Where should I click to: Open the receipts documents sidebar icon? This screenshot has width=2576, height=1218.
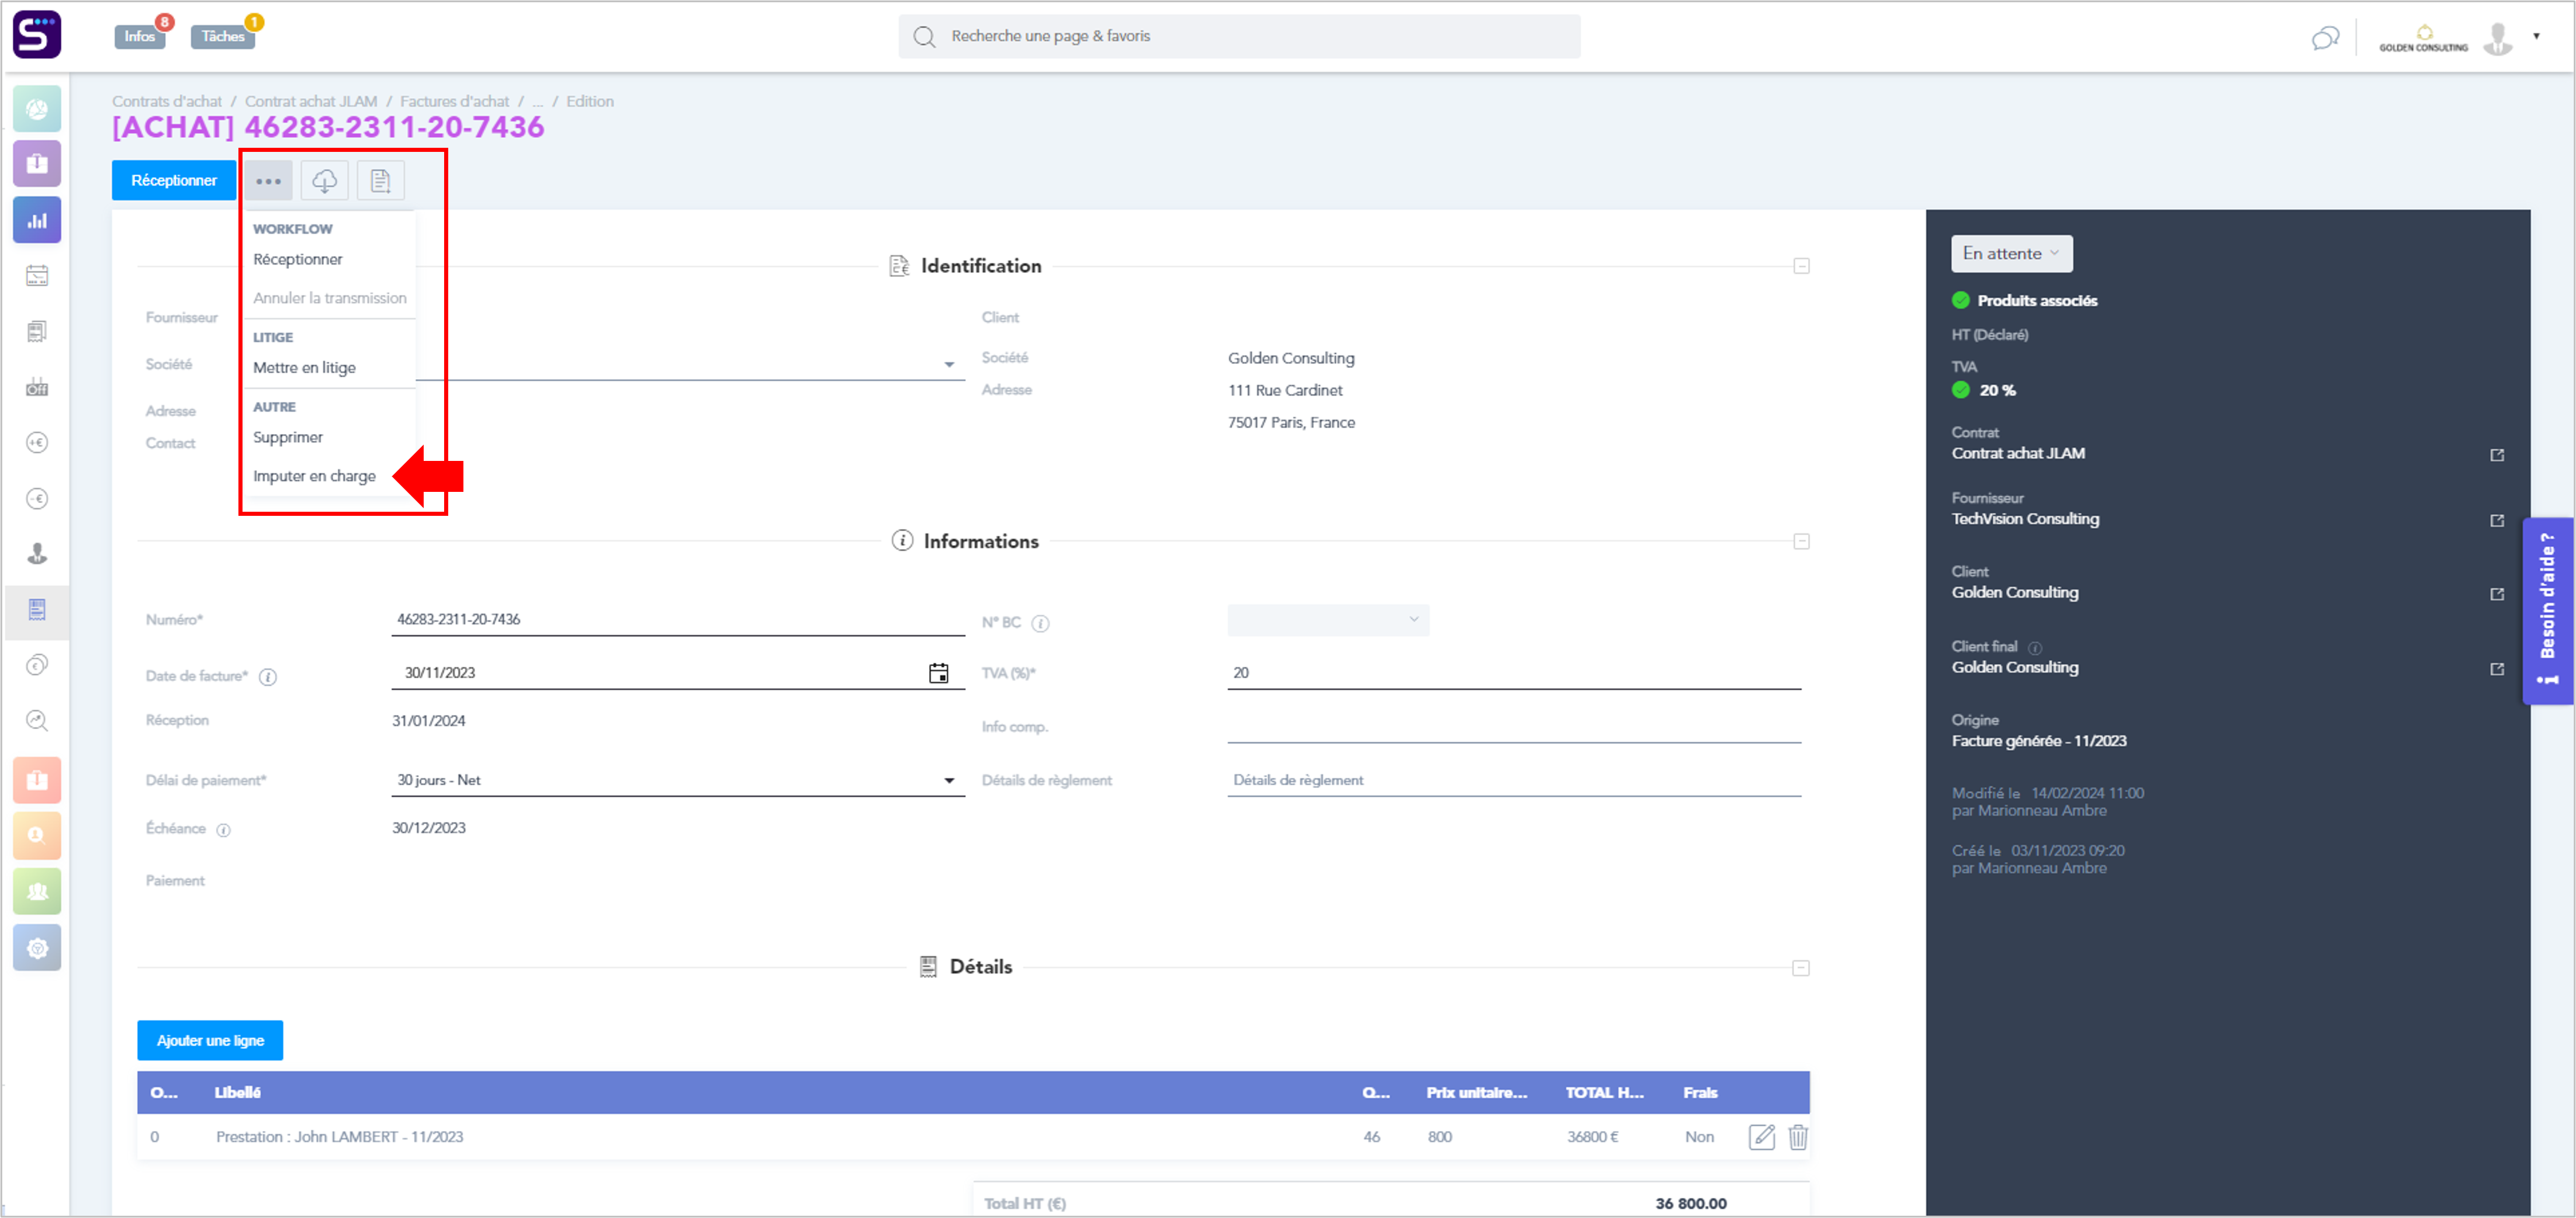(x=37, y=331)
